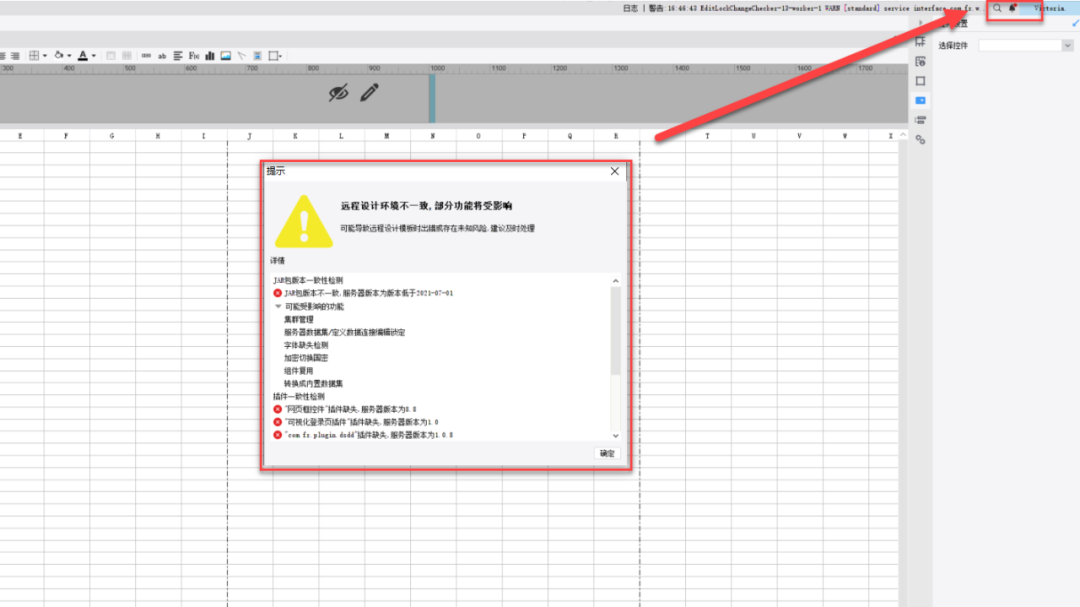
Task: Open the border style dropdown arrow
Action: tap(45, 56)
